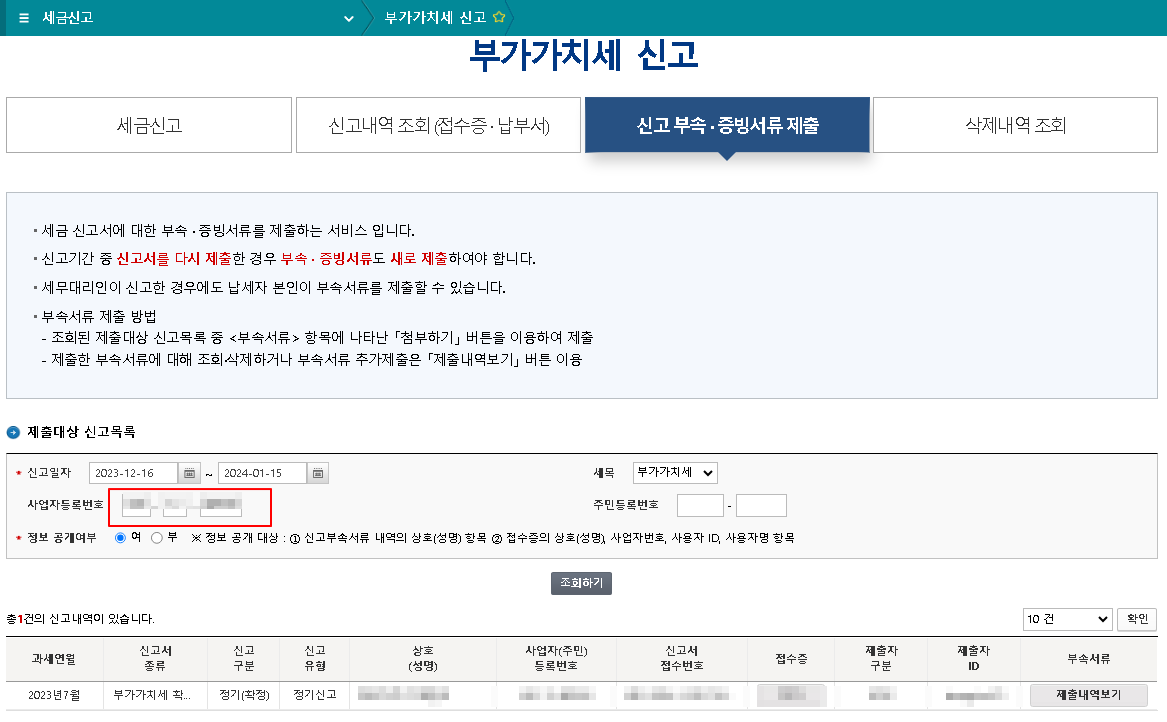Click the blurred 접수증 button in the row
Screen dimensions: 1167x722
(791, 695)
